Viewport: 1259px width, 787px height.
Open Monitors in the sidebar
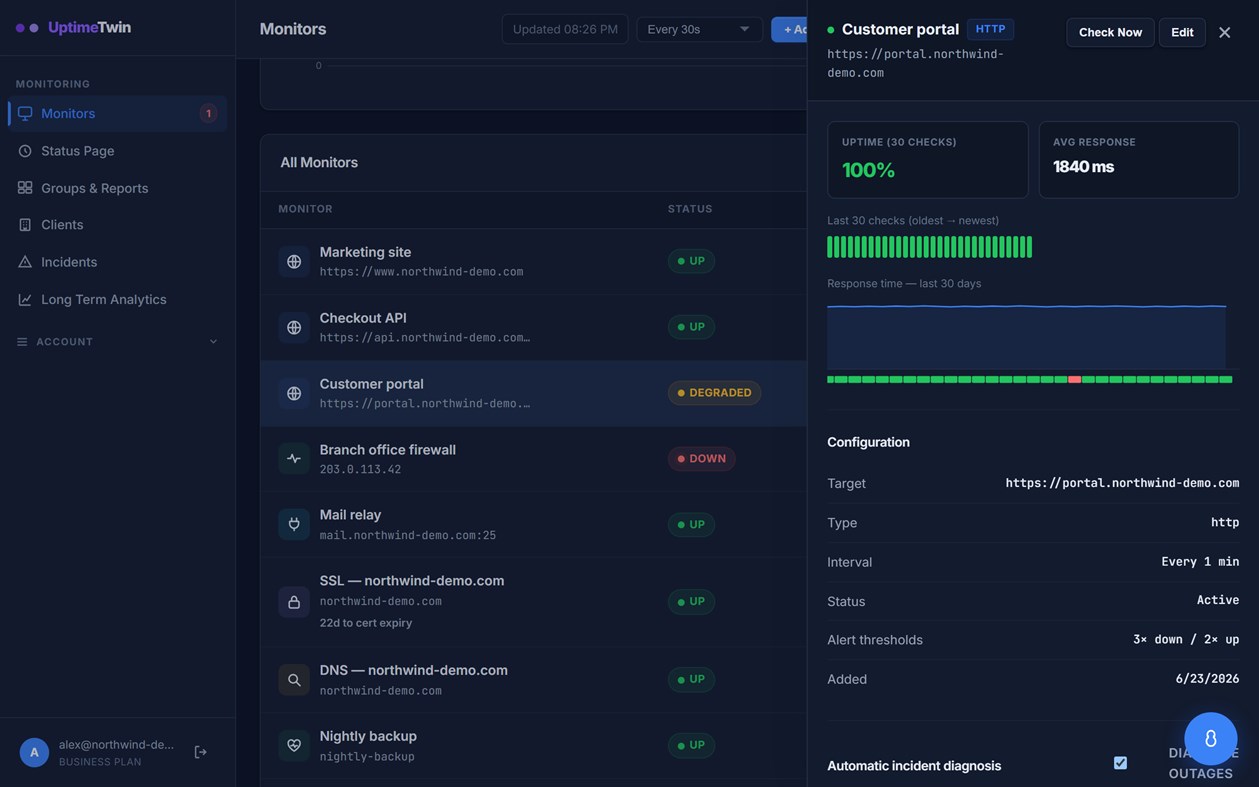click(x=117, y=113)
